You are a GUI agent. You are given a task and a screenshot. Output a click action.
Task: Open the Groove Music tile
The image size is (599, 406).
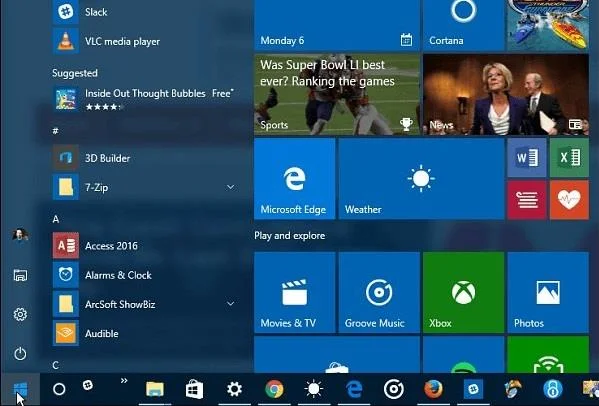click(379, 292)
